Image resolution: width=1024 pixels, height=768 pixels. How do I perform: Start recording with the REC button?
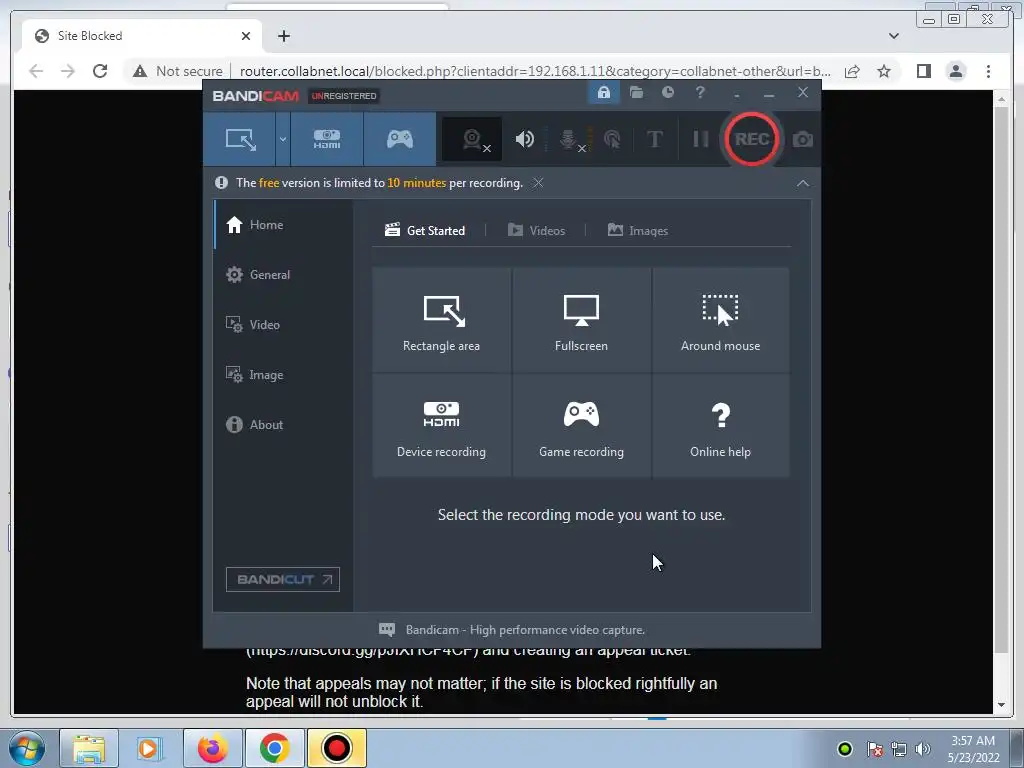752,139
